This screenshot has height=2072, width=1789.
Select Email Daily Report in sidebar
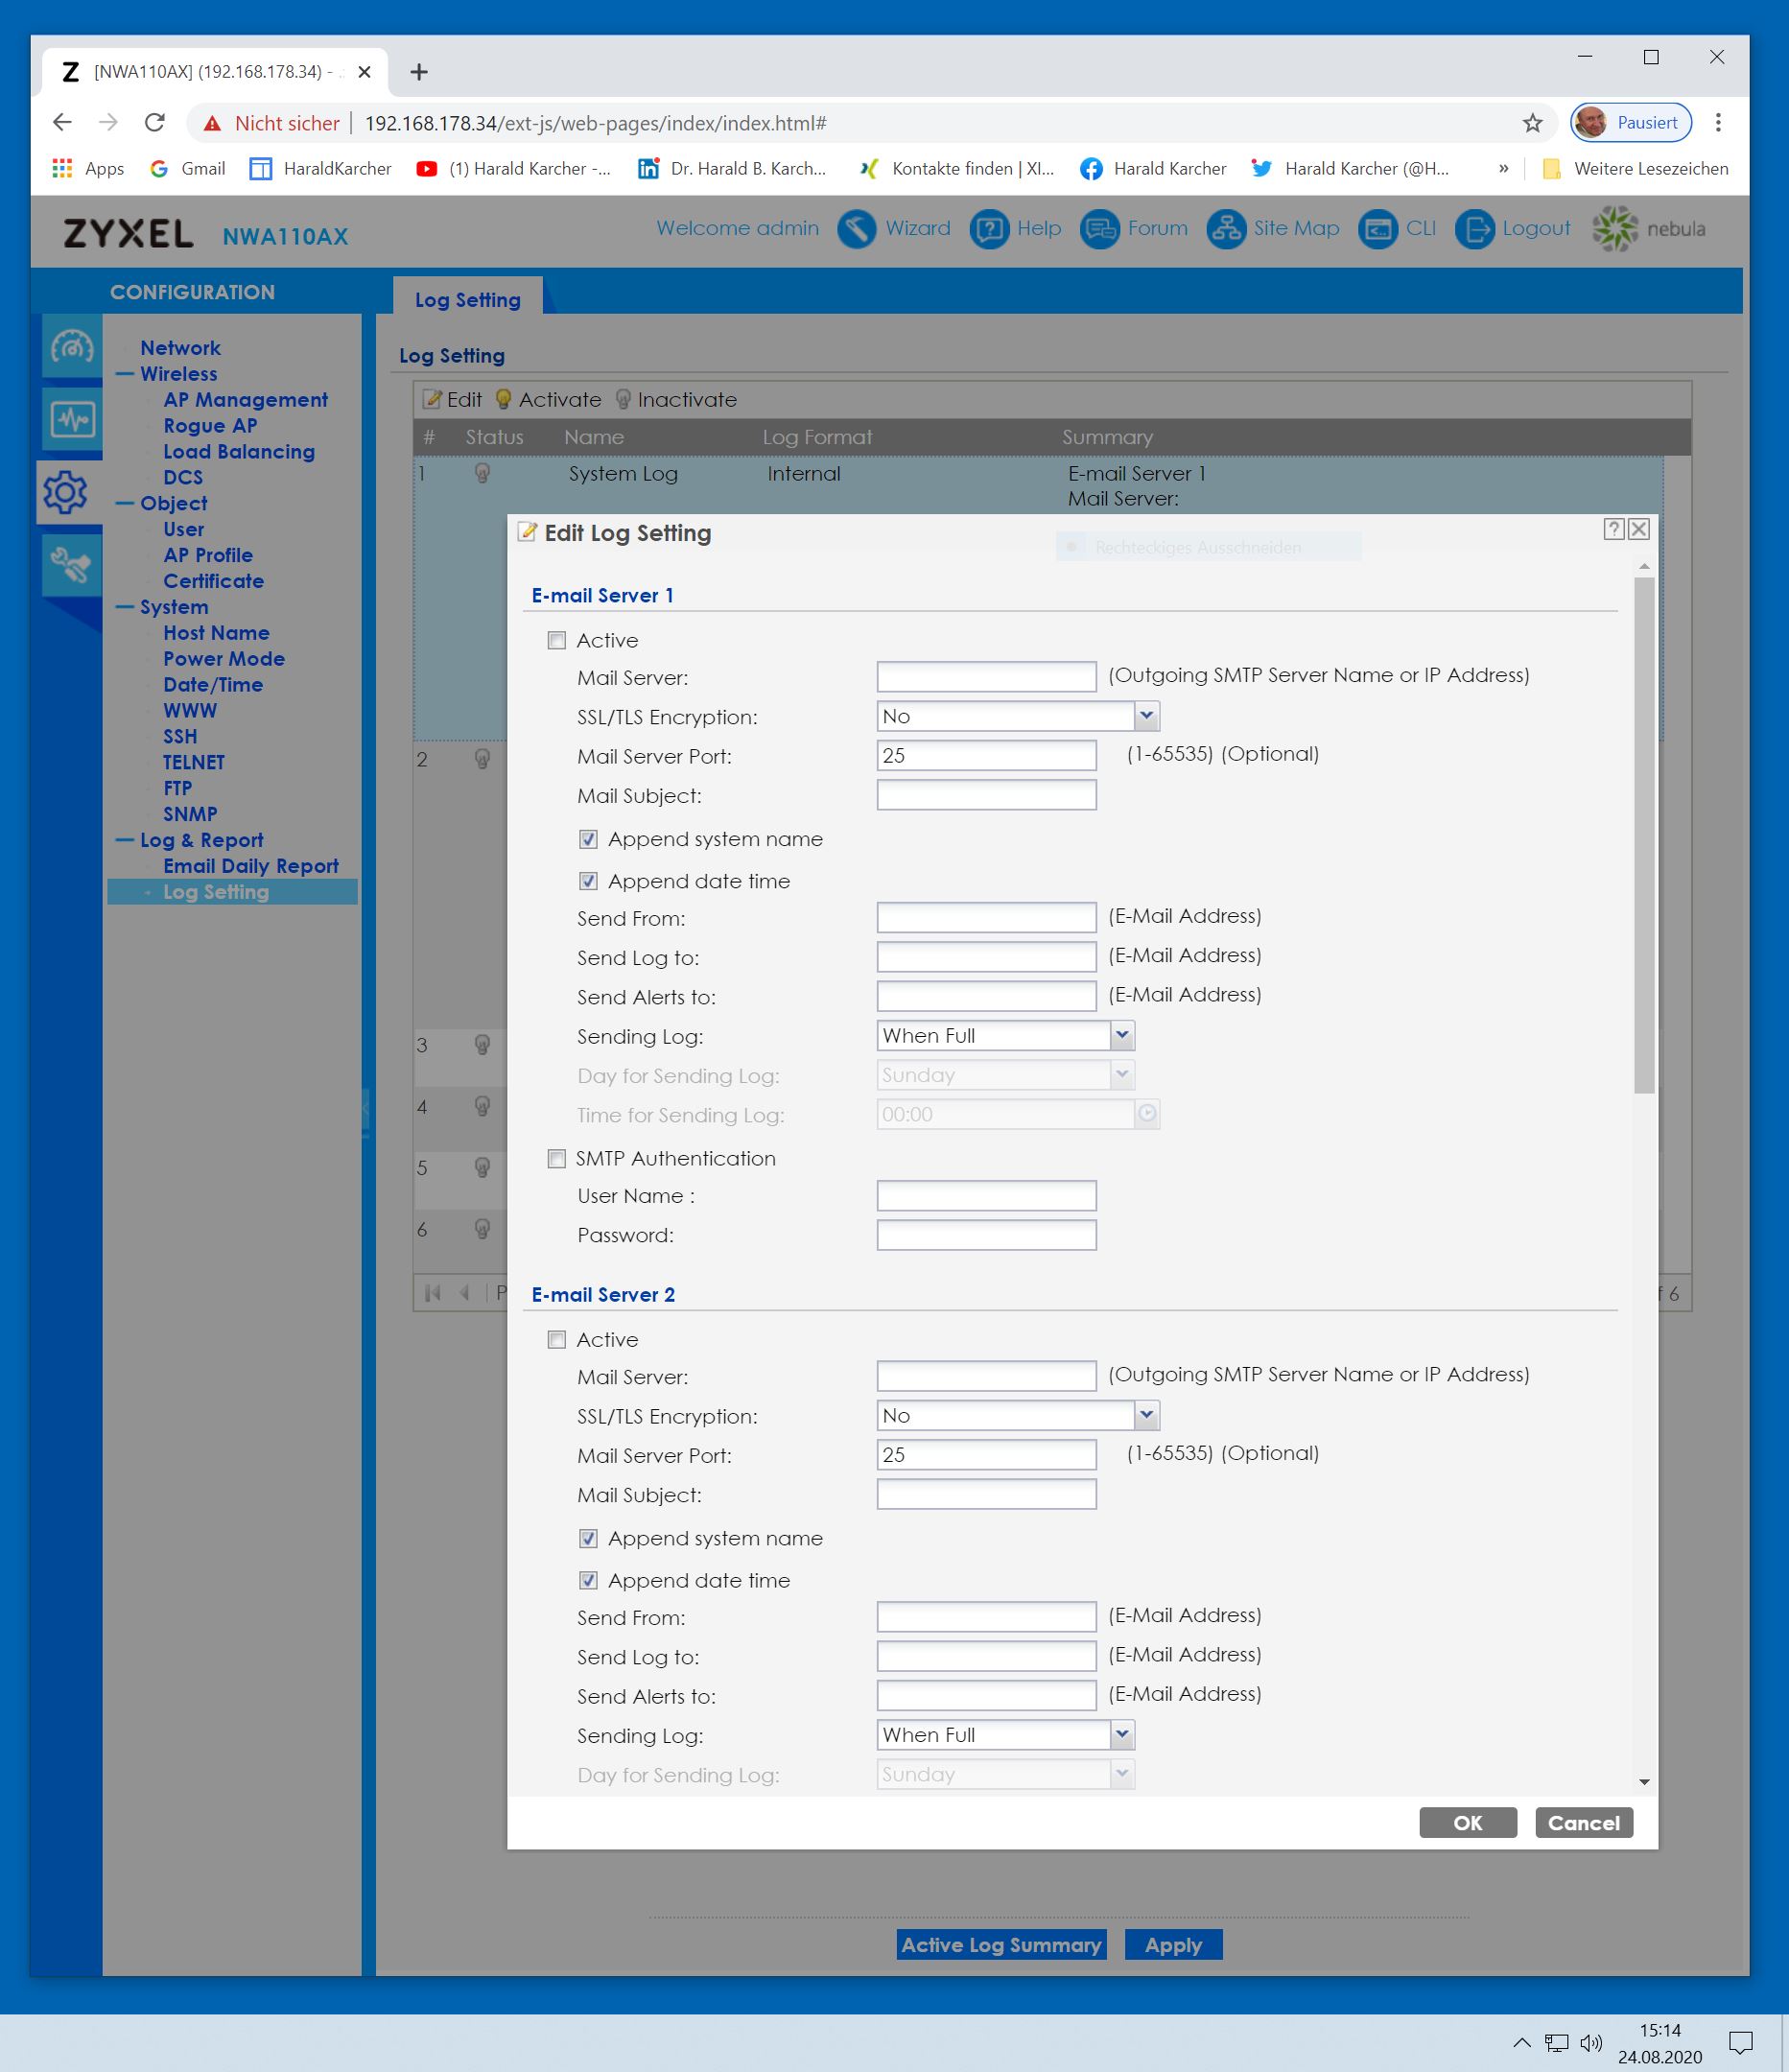click(x=250, y=866)
